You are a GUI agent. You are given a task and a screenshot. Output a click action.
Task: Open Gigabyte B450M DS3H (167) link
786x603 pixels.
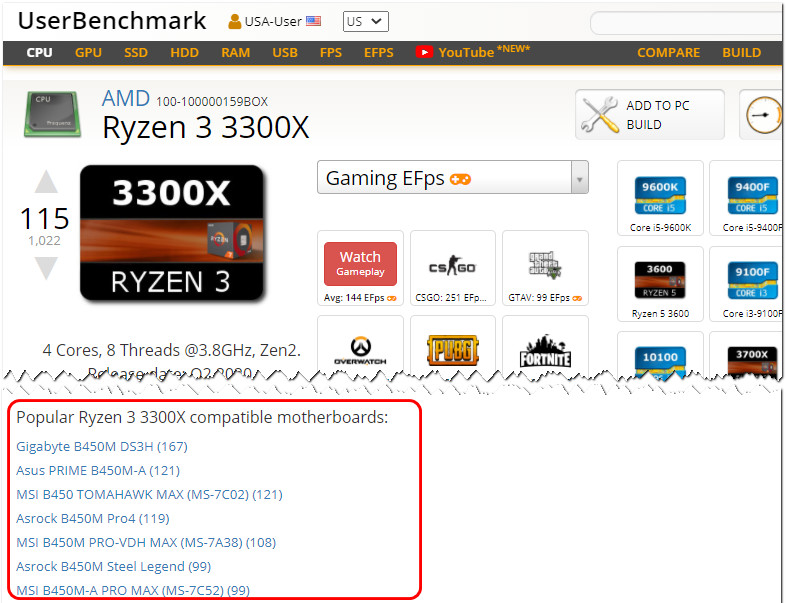tap(102, 447)
